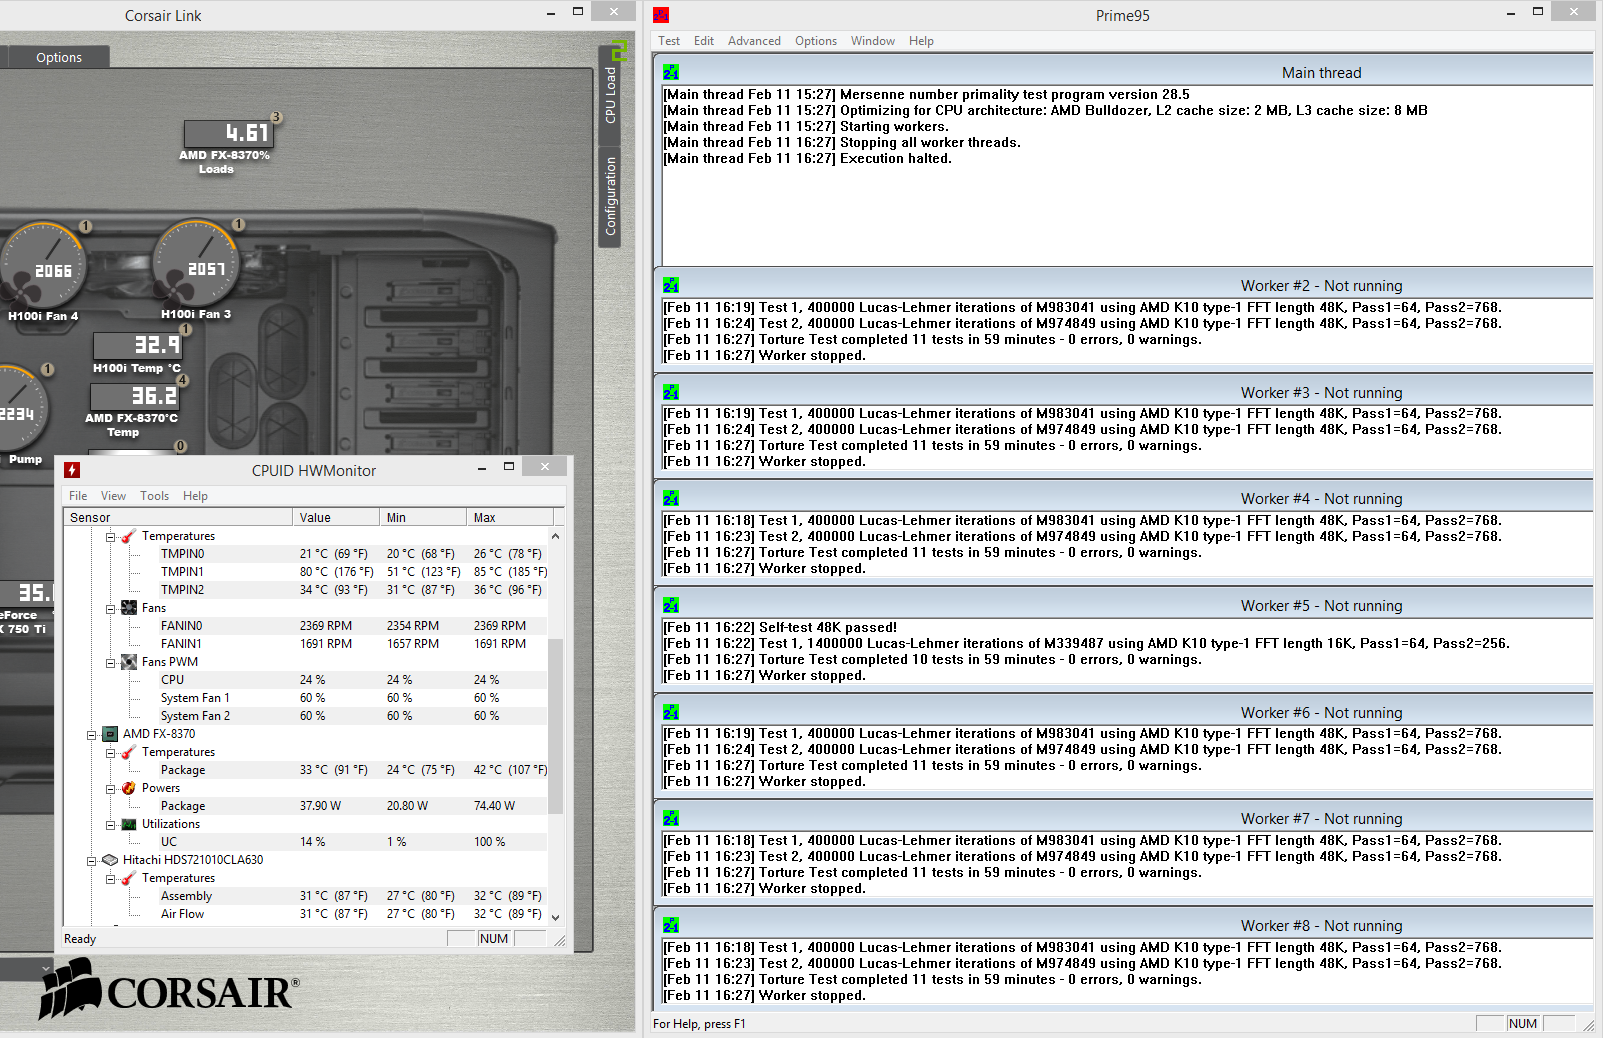Click the Main thread pane title
The width and height of the screenshot is (1603, 1038).
tap(1321, 72)
